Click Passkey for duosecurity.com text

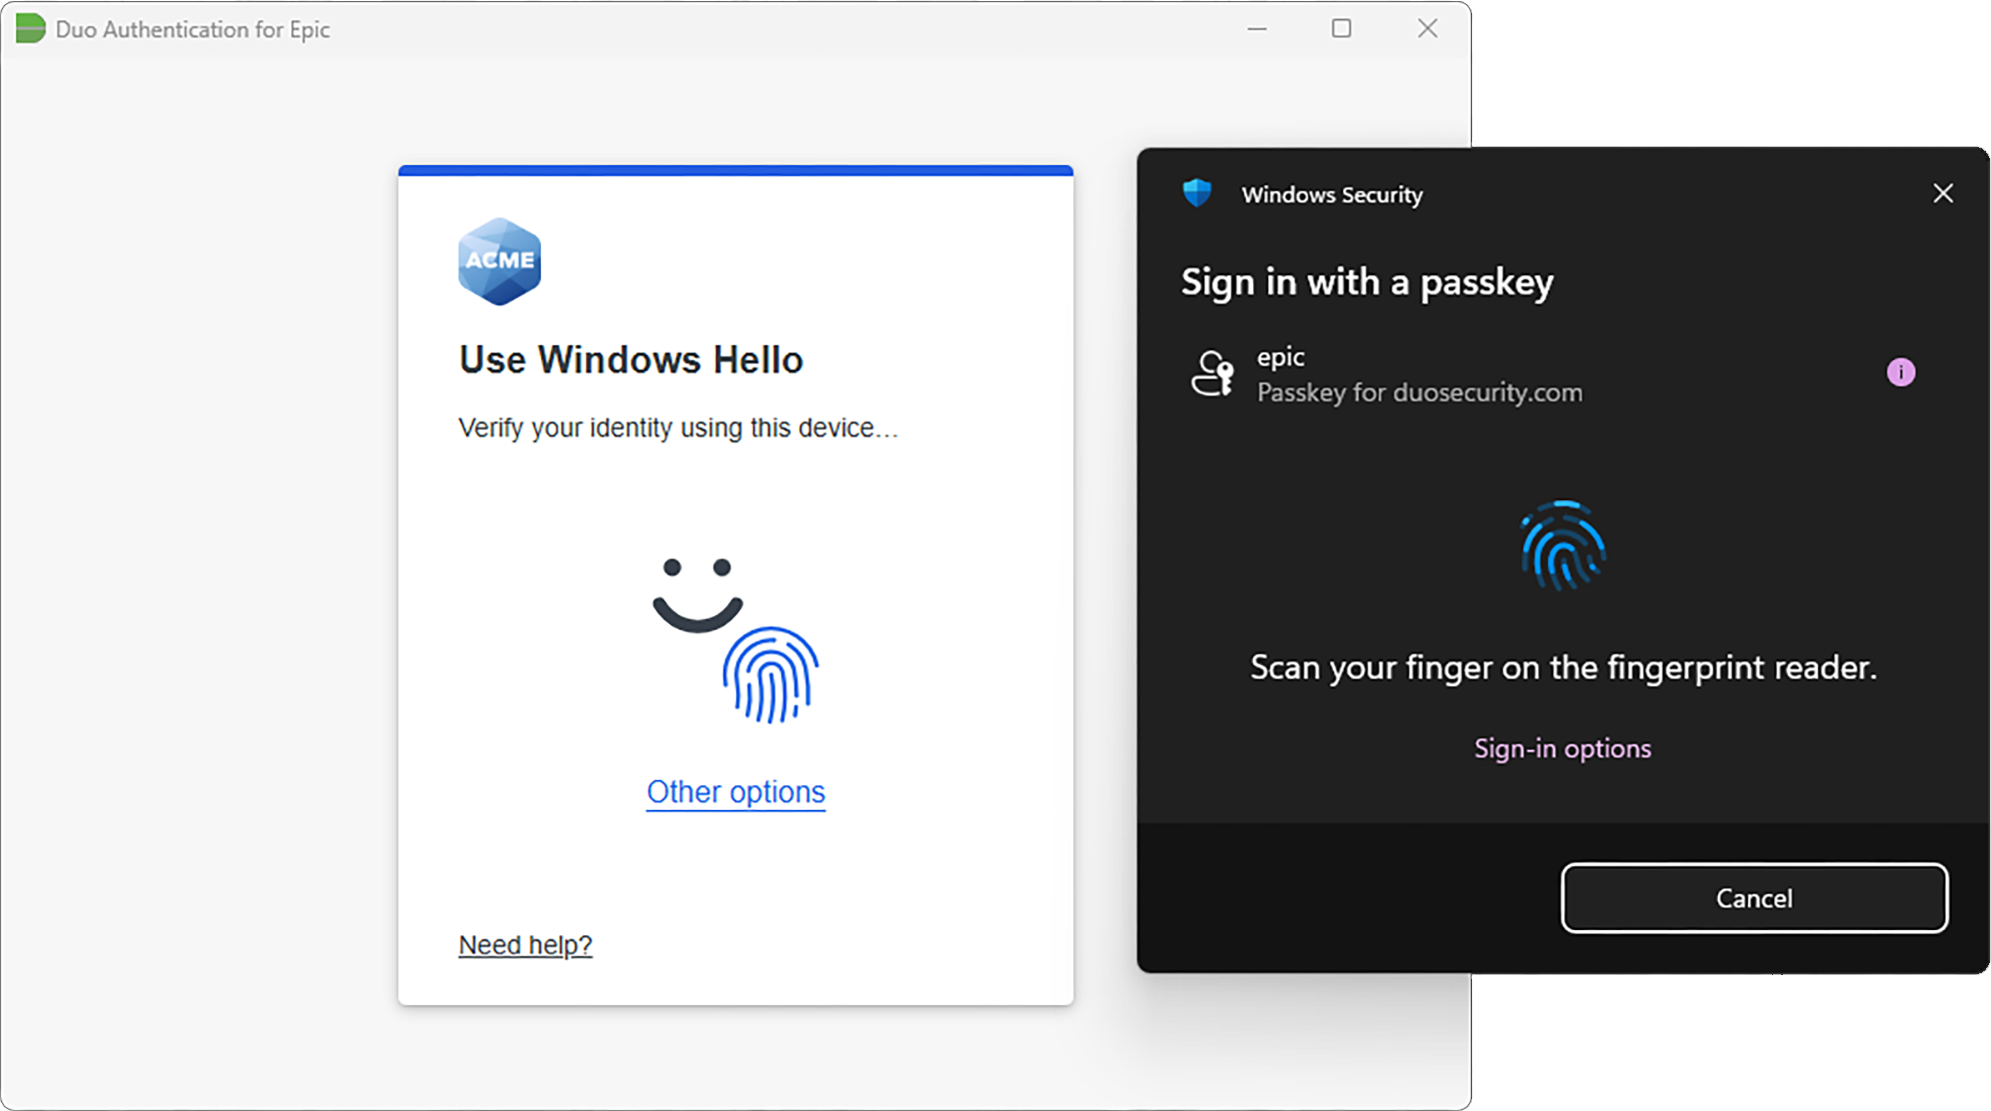(1418, 392)
